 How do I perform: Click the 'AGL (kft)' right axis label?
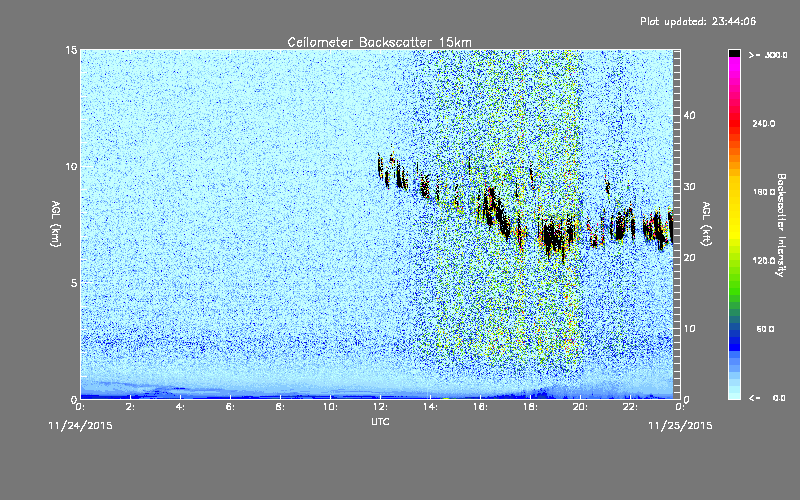point(706,223)
